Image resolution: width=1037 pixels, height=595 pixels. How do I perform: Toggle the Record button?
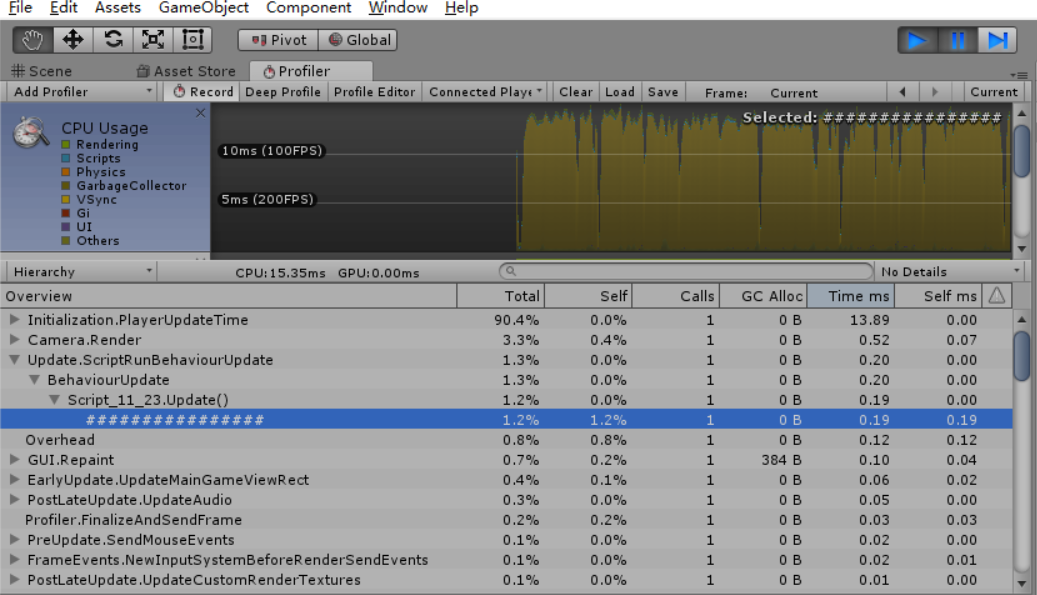(202, 92)
